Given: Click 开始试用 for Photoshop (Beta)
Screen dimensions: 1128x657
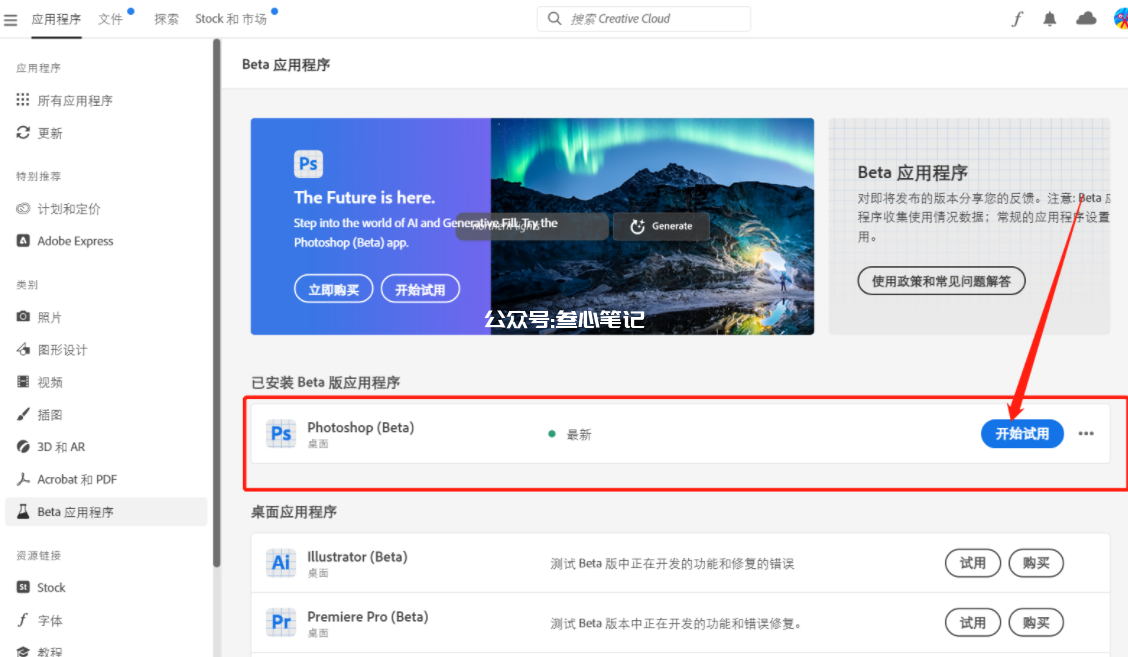Looking at the screenshot, I should [1022, 434].
